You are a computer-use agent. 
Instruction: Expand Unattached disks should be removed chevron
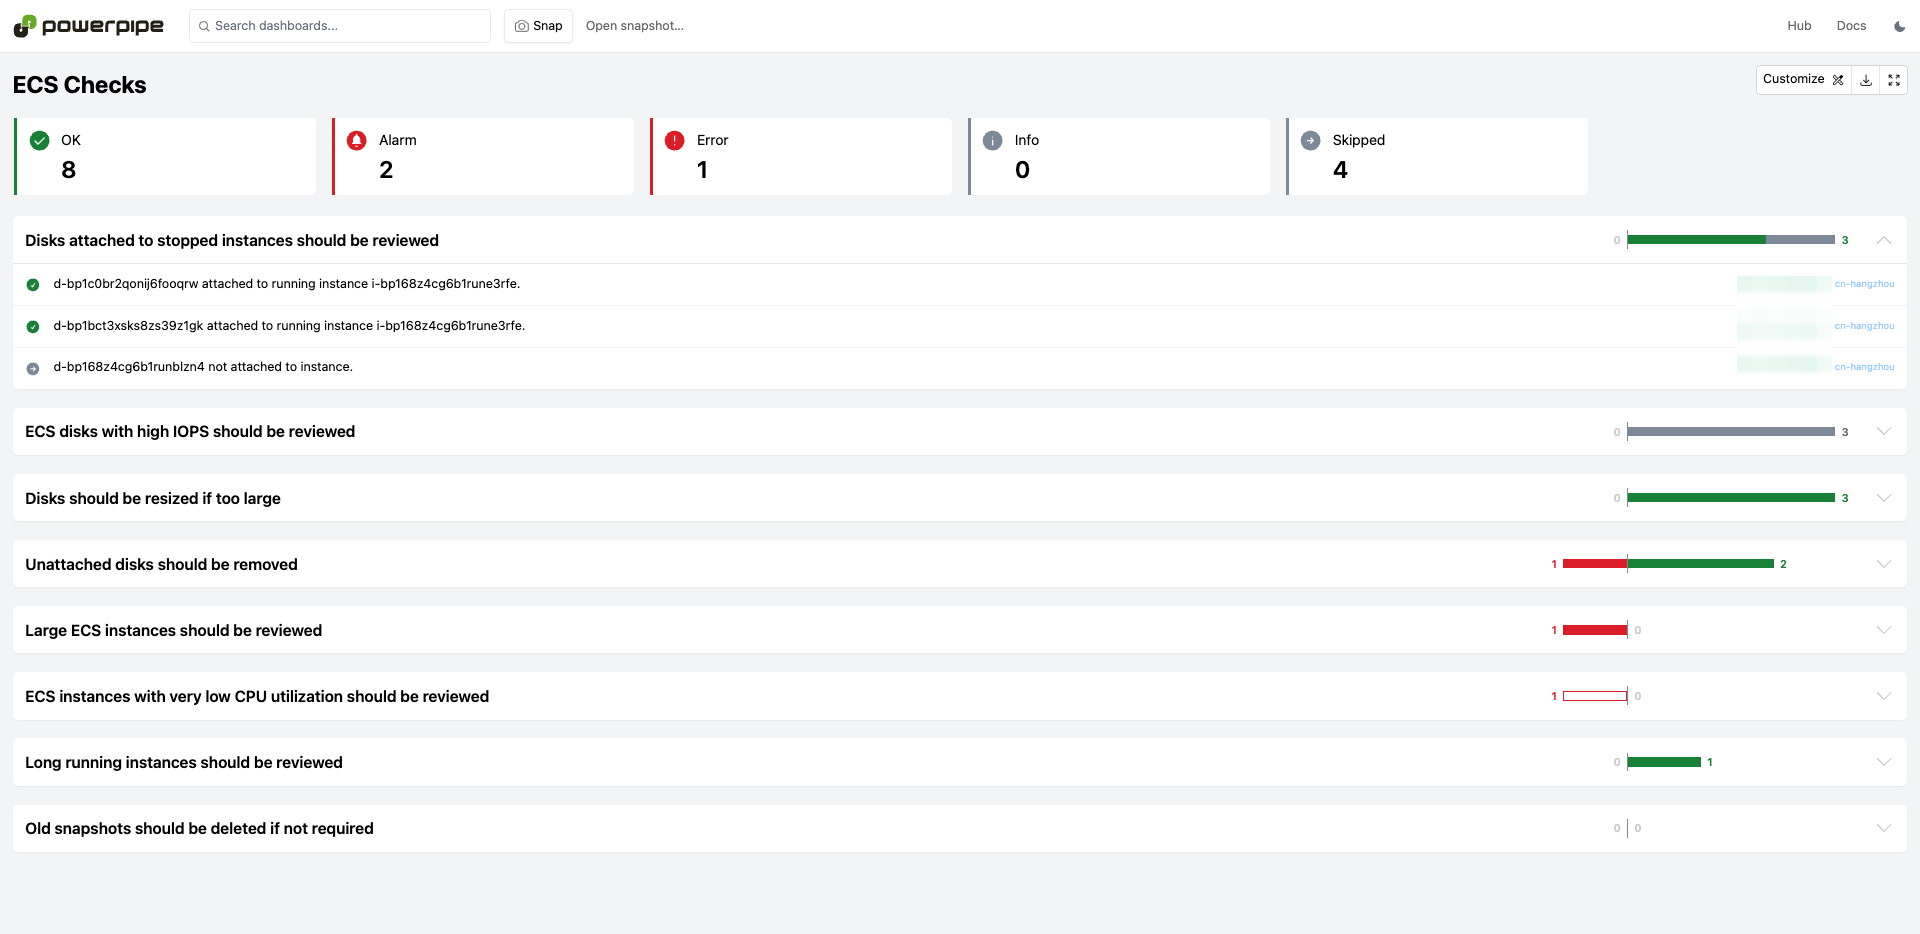(1884, 564)
